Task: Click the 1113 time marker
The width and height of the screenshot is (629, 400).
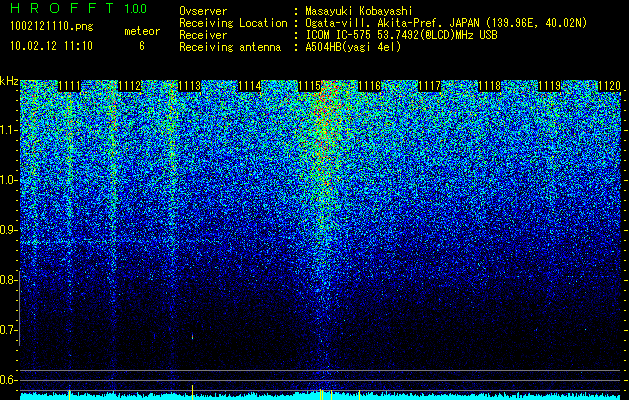Action: [189, 86]
